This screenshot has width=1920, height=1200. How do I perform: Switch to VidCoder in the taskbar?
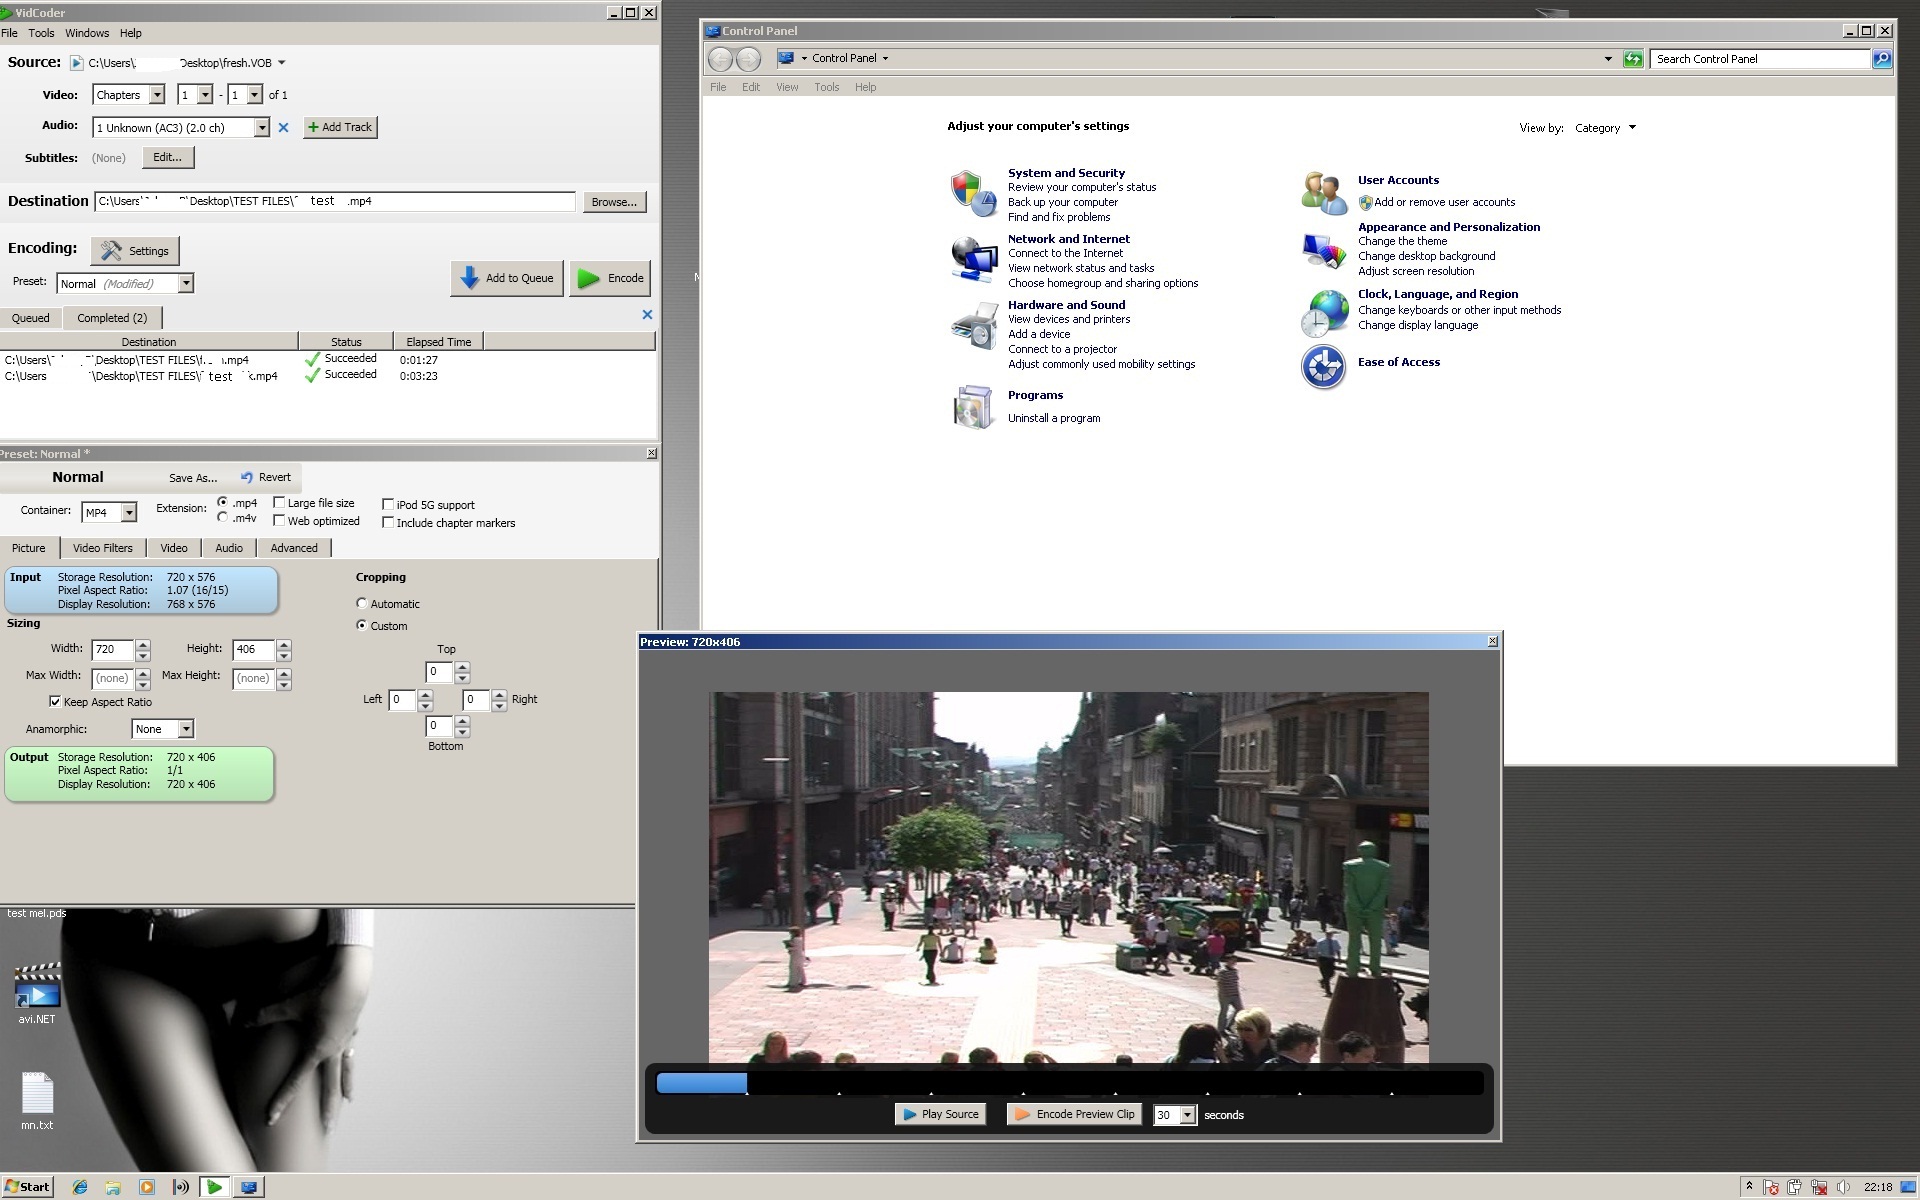pos(214,1187)
